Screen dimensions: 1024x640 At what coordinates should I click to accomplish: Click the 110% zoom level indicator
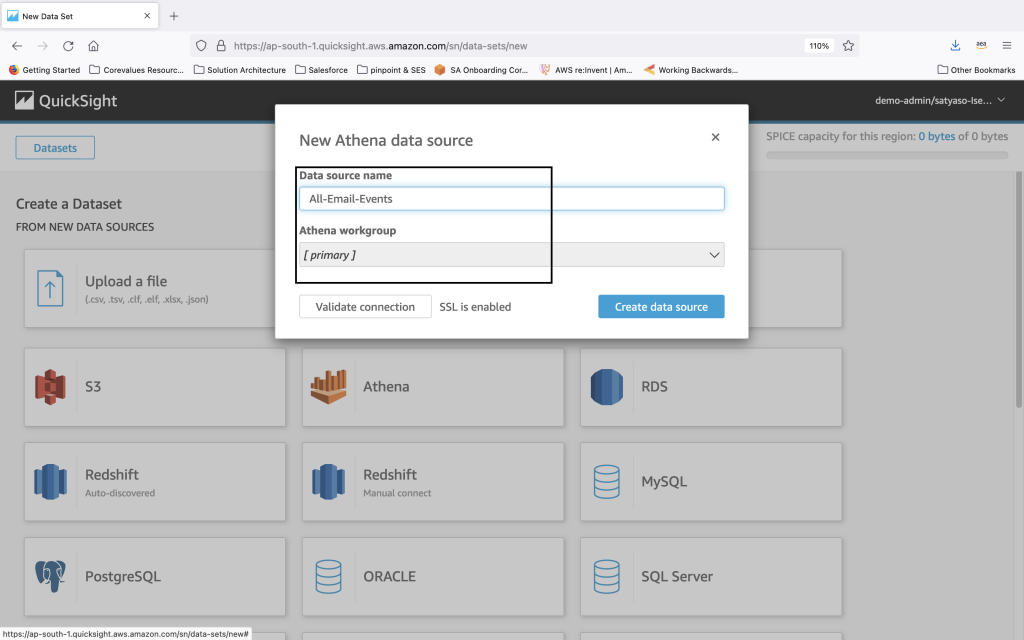tap(819, 46)
